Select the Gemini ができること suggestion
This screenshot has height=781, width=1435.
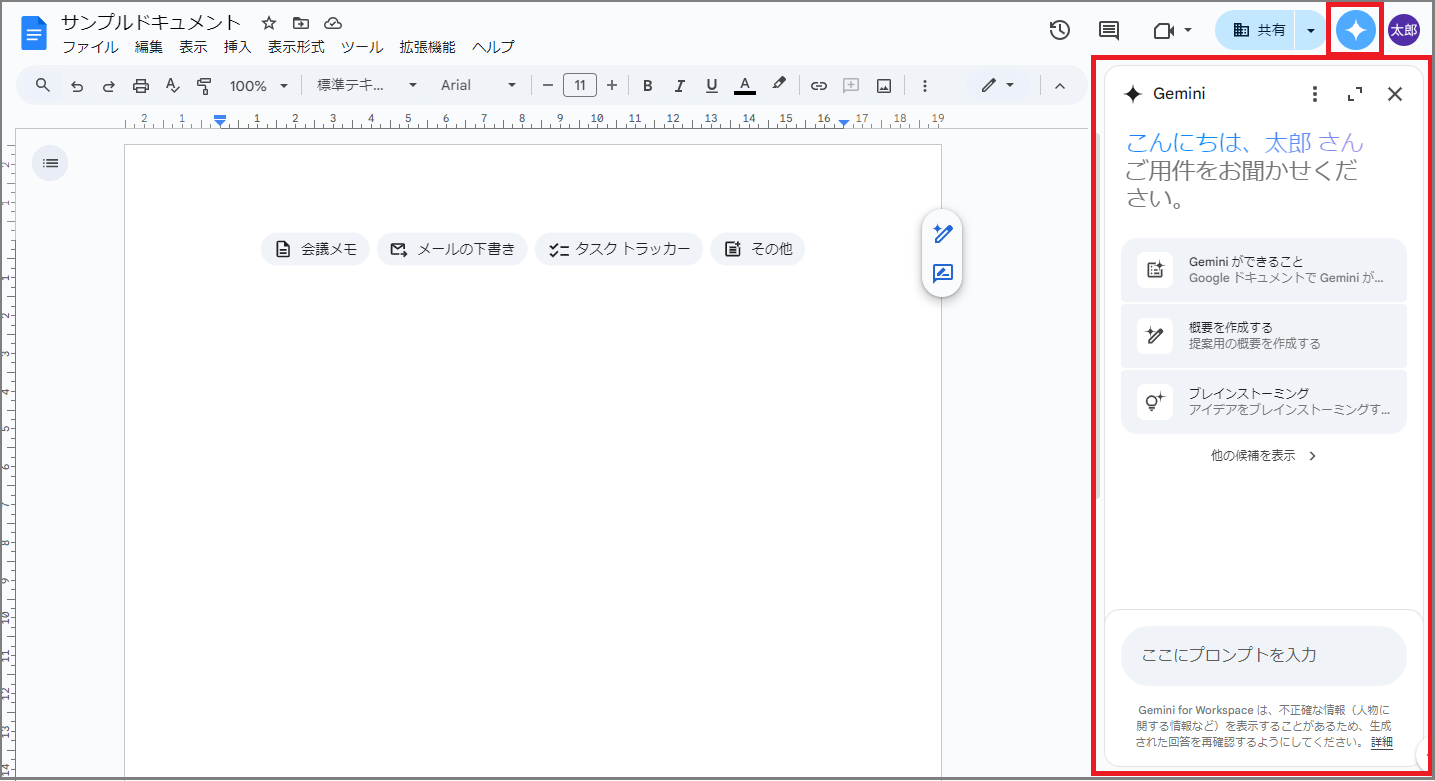(1264, 270)
